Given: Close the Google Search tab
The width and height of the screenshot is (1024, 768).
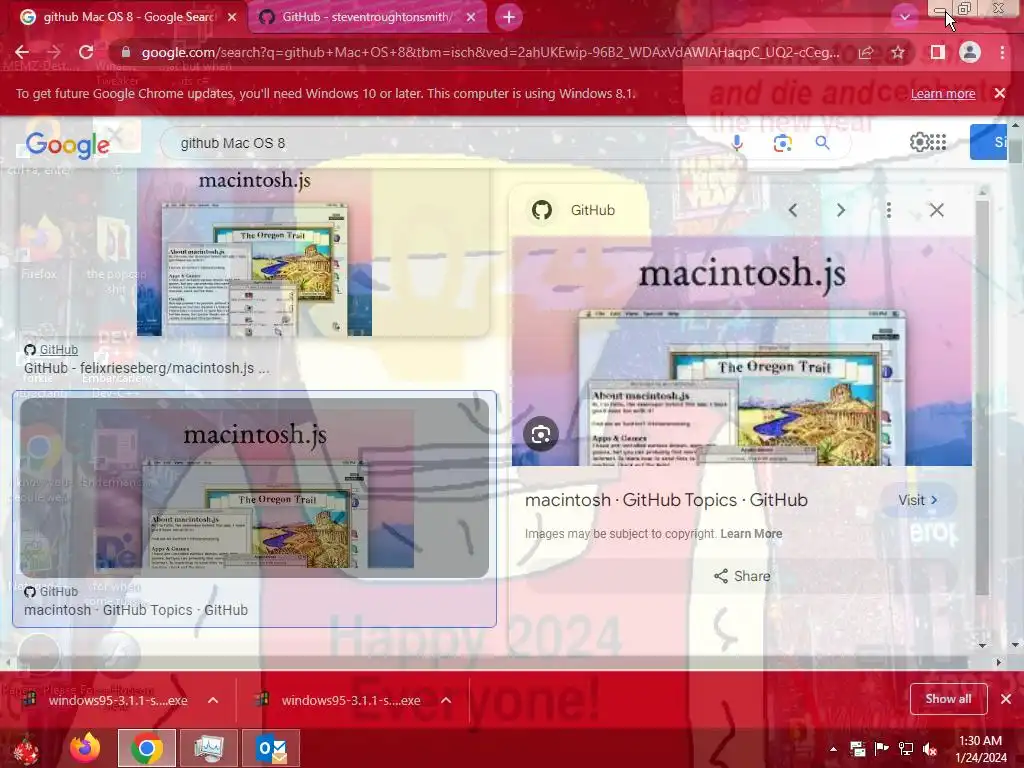Looking at the screenshot, I should coord(232,17).
